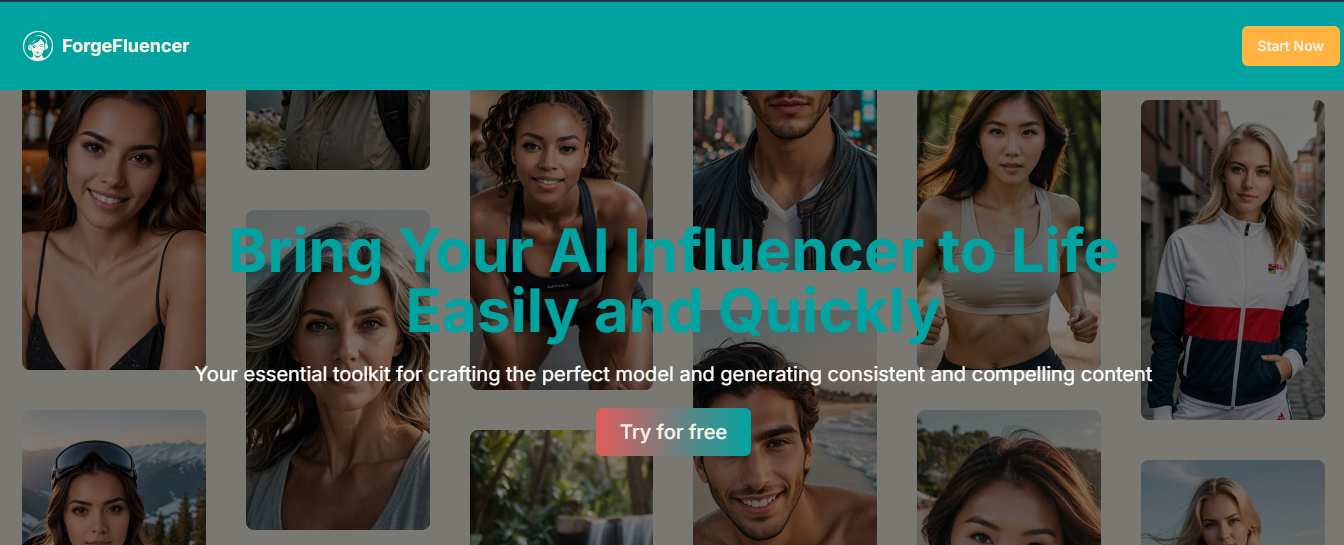This screenshot has height=545, width=1344.
Task: Click the Try for free button
Action: coord(673,432)
